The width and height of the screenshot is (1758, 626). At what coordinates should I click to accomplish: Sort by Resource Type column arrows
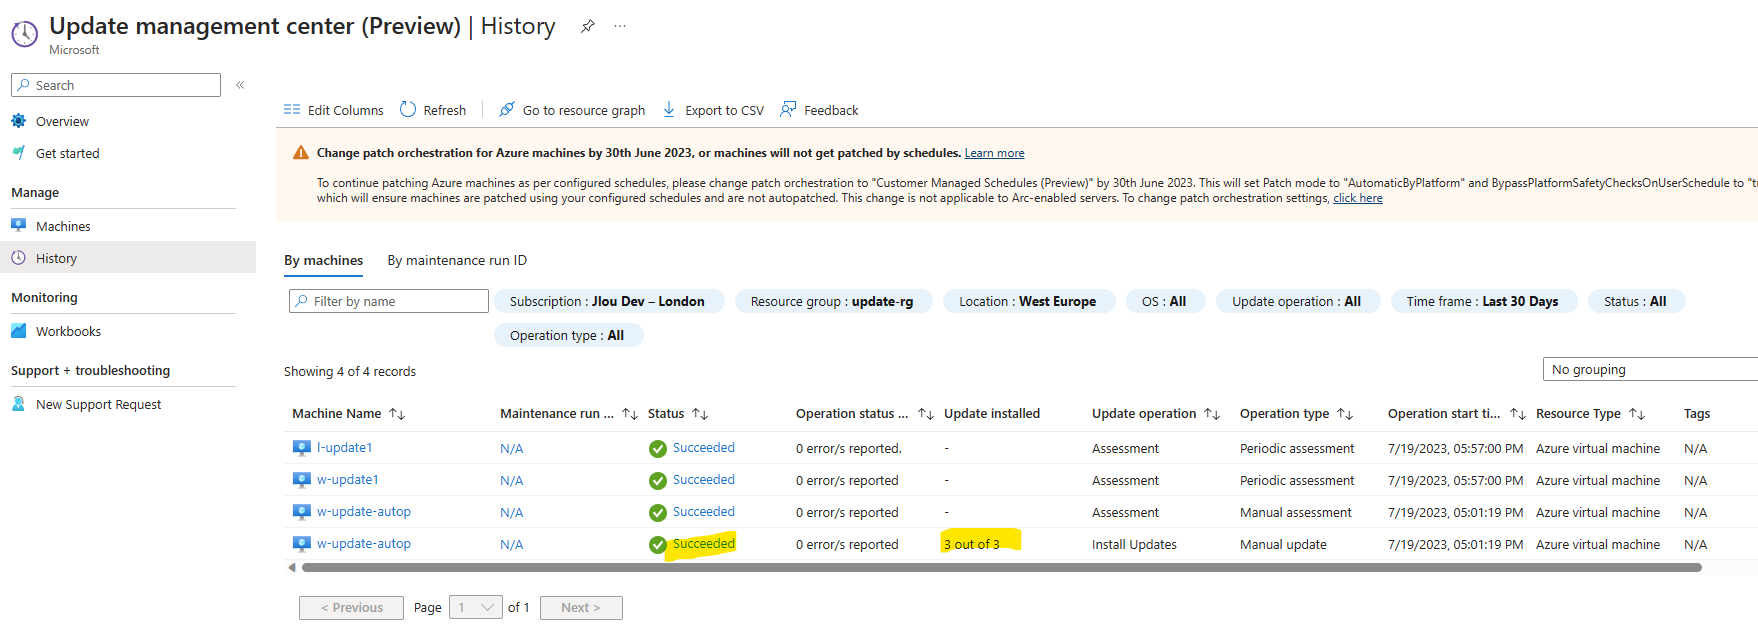(1637, 413)
